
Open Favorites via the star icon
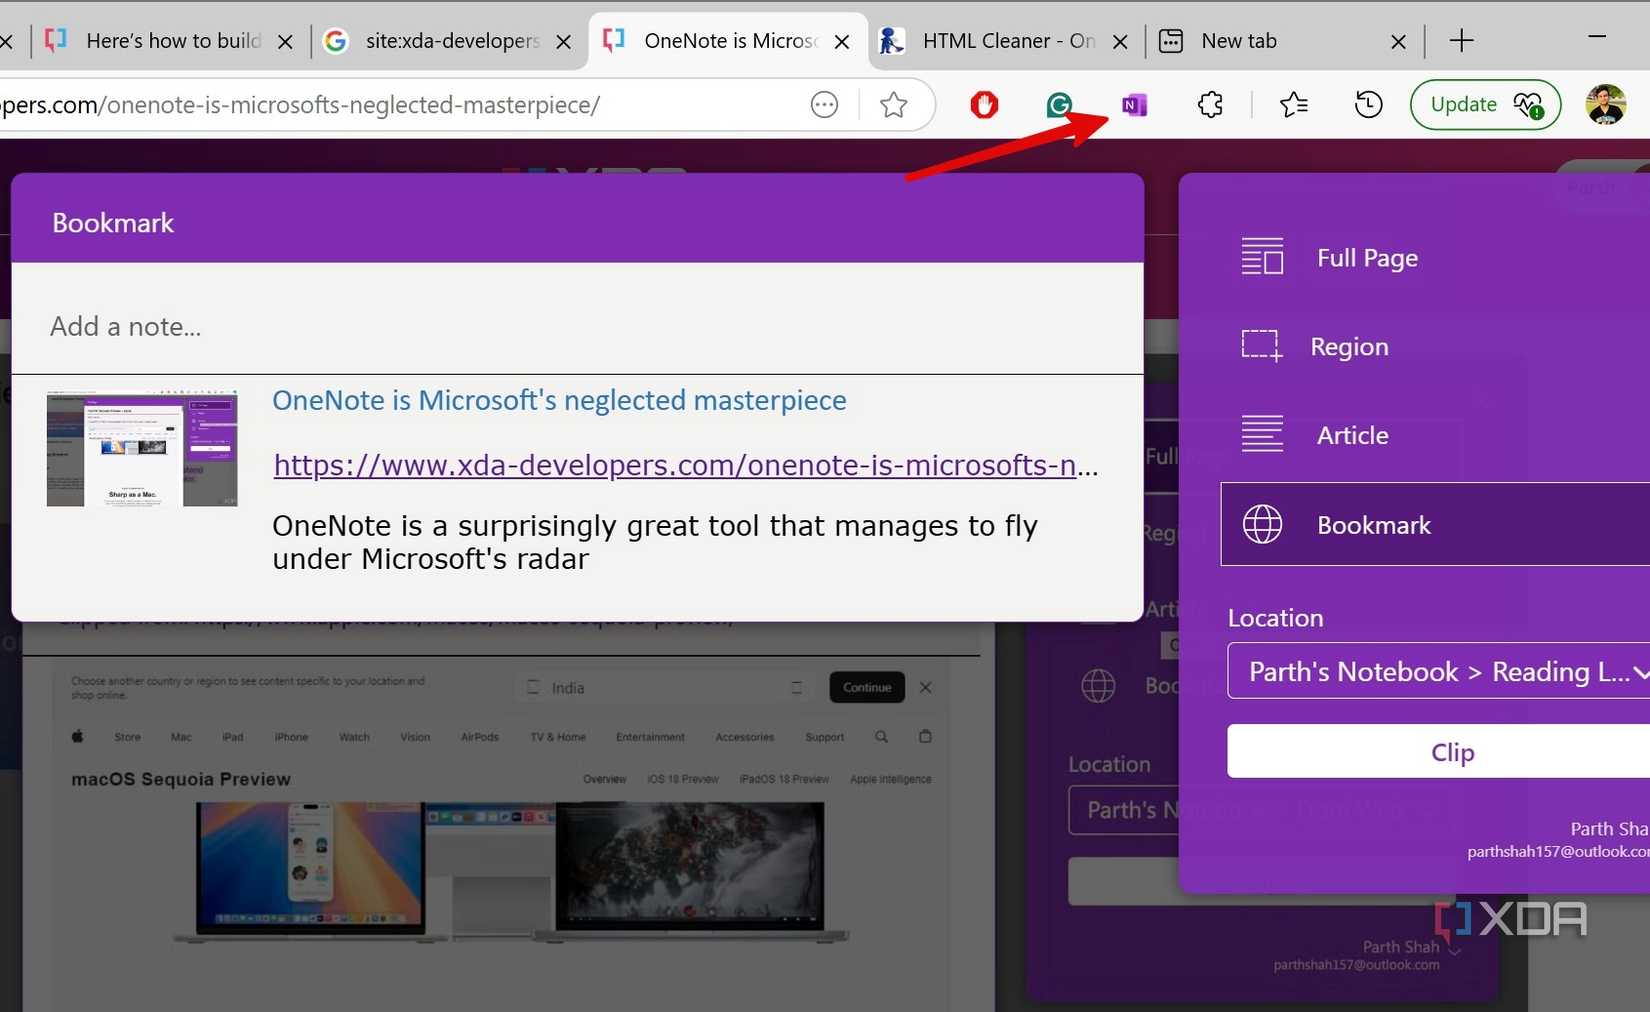point(1292,104)
